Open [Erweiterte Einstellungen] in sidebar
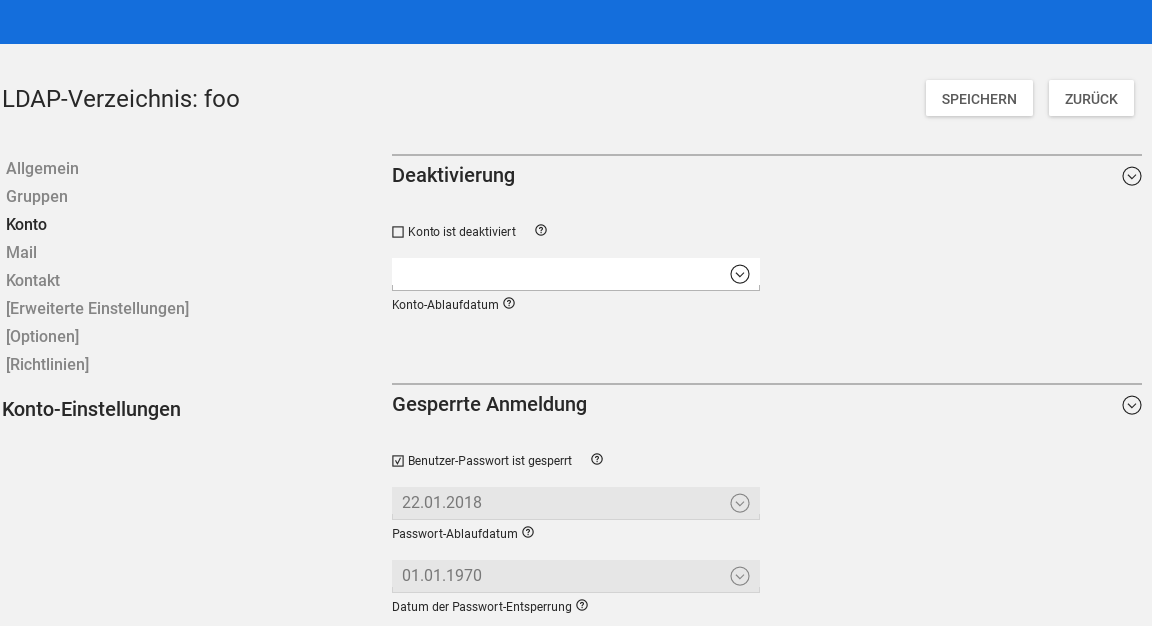 pyautogui.click(x=97, y=309)
